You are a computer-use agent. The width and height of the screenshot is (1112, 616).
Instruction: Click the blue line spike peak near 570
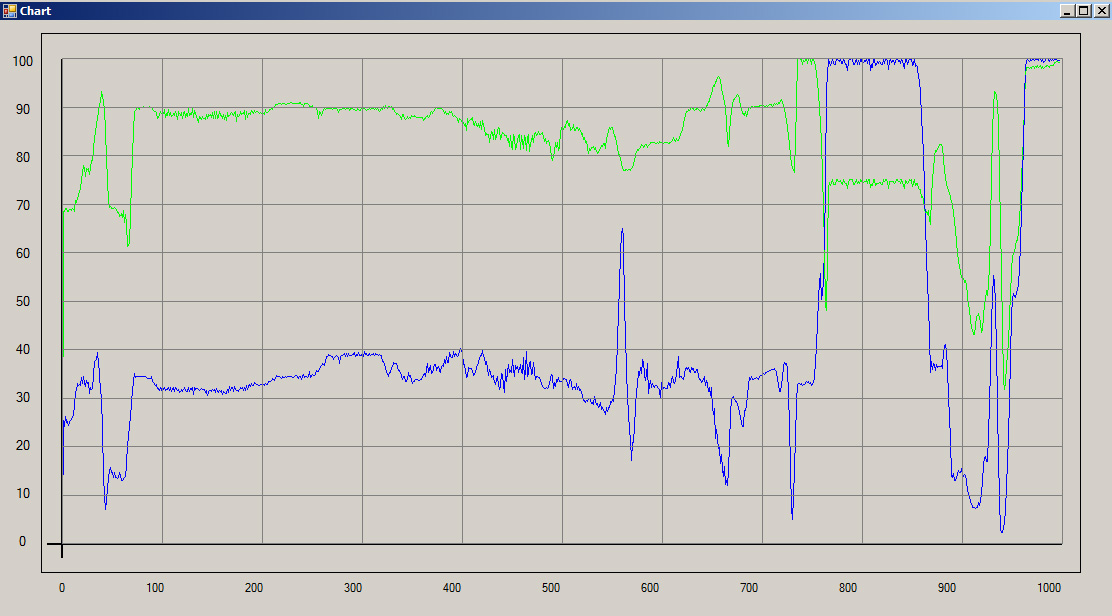622,230
